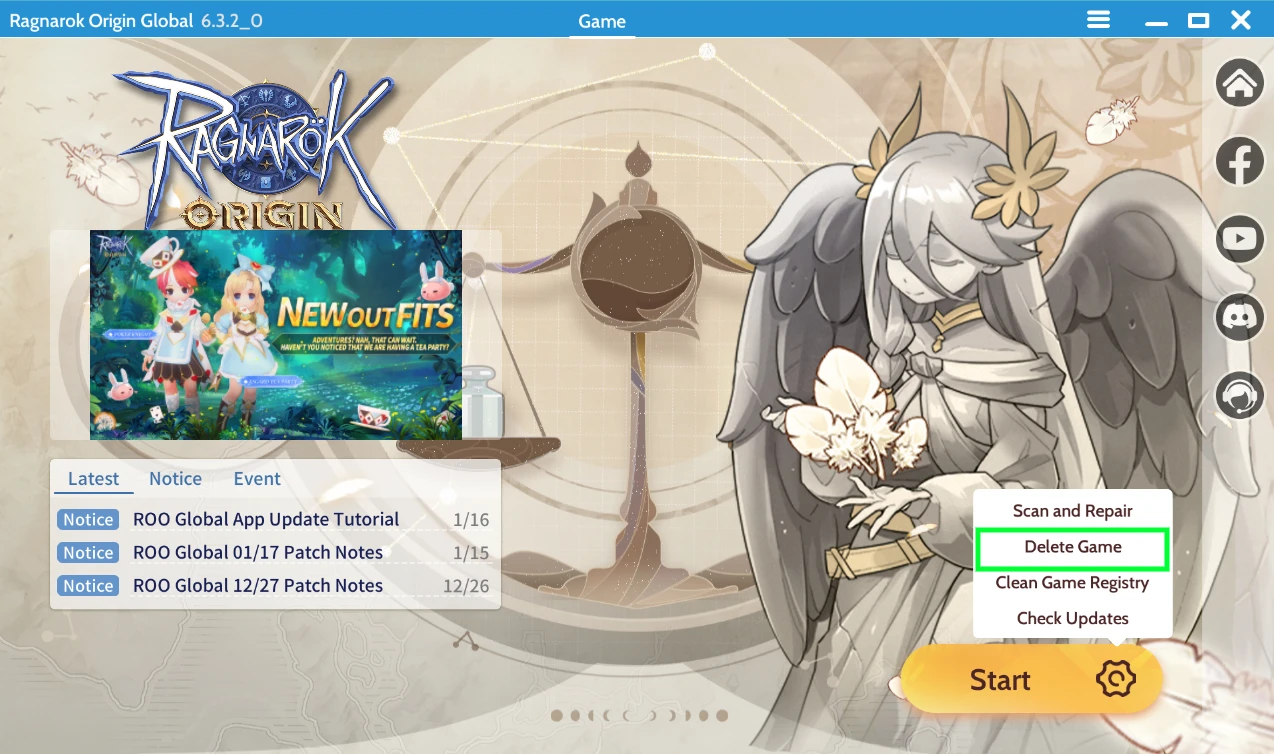Choose Clean Game Registry option
Screen dimensions: 1274x754
[1073, 583]
